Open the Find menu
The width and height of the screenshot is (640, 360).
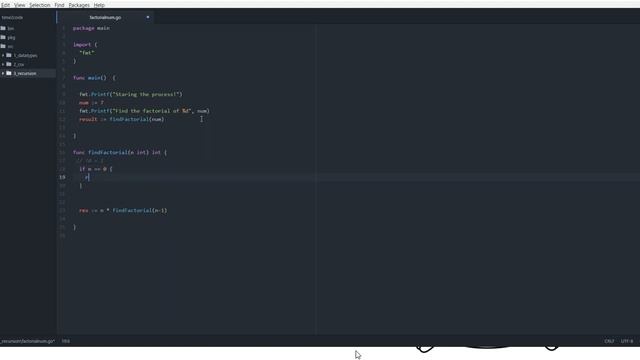pos(60,5)
